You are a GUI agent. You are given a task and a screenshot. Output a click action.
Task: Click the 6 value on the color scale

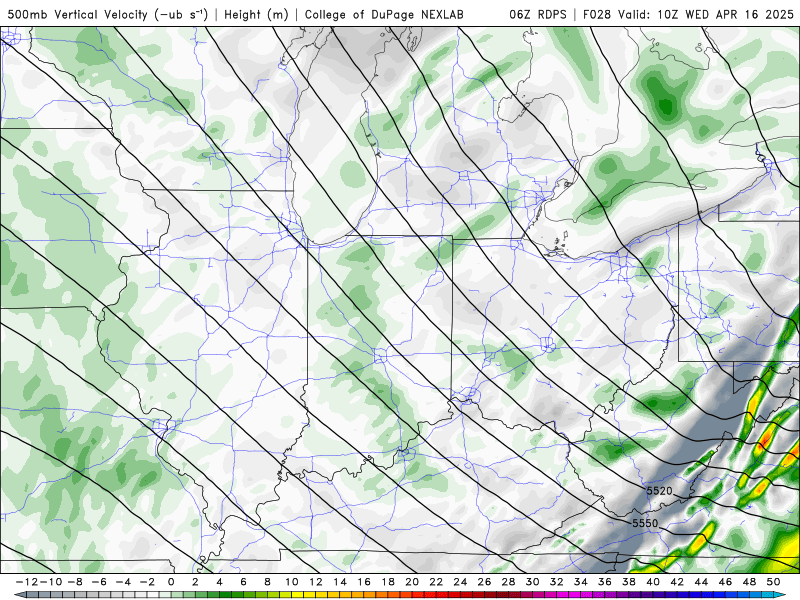click(x=243, y=582)
